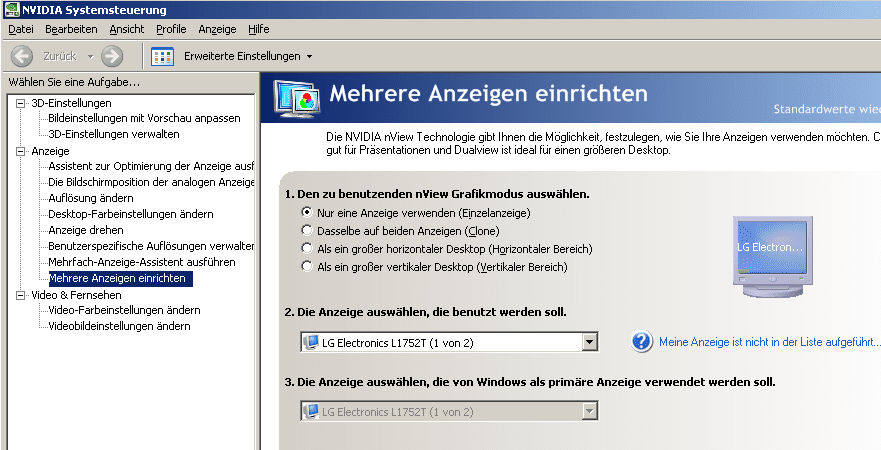Viewport: 881px width, 450px height.
Task: Select Nur eine Anzeige verwenden radio button
Action: click(306, 212)
